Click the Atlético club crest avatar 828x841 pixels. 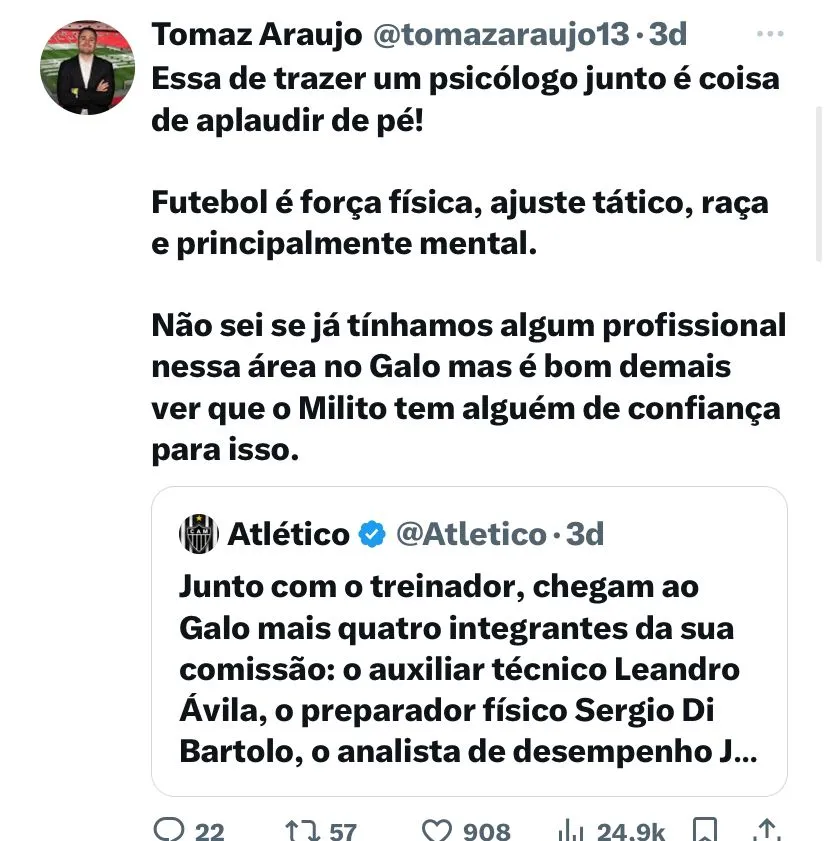(198, 534)
